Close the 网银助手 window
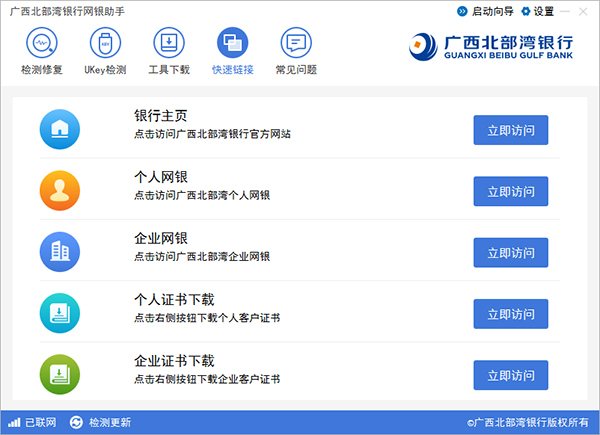Viewport: 600px width, 435px height. pyautogui.click(x=583, y=11)
